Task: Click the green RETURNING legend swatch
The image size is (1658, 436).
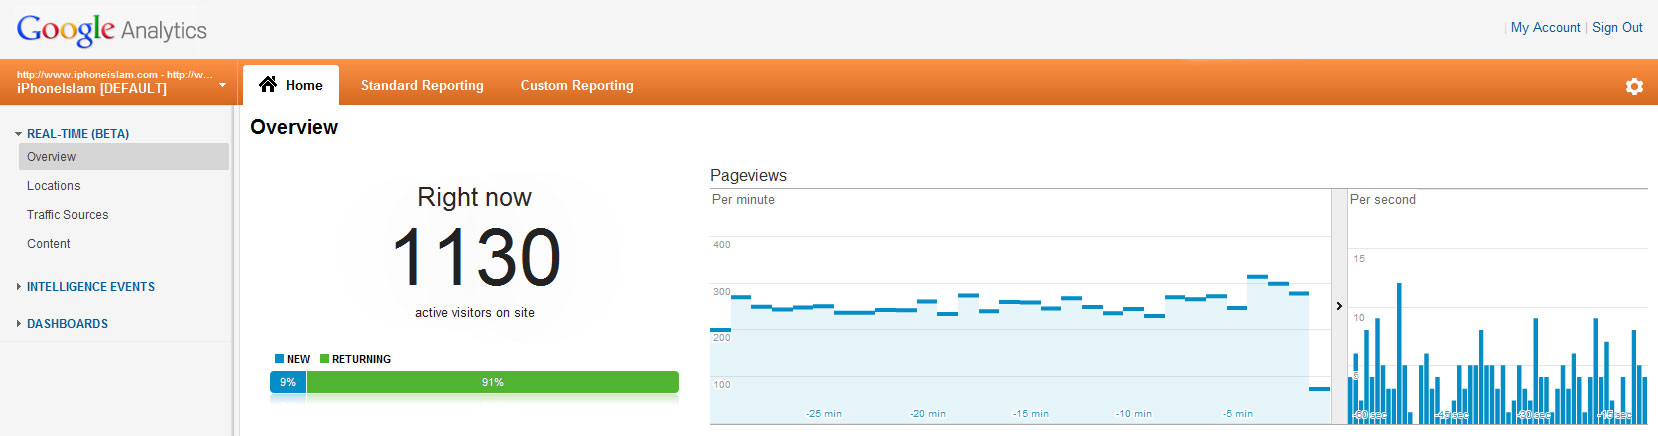Action: (x=325, y=359)
